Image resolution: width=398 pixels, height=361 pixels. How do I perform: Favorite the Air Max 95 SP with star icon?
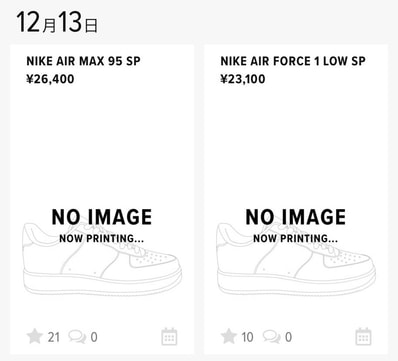pyautogui.click(x=35, y=336)
